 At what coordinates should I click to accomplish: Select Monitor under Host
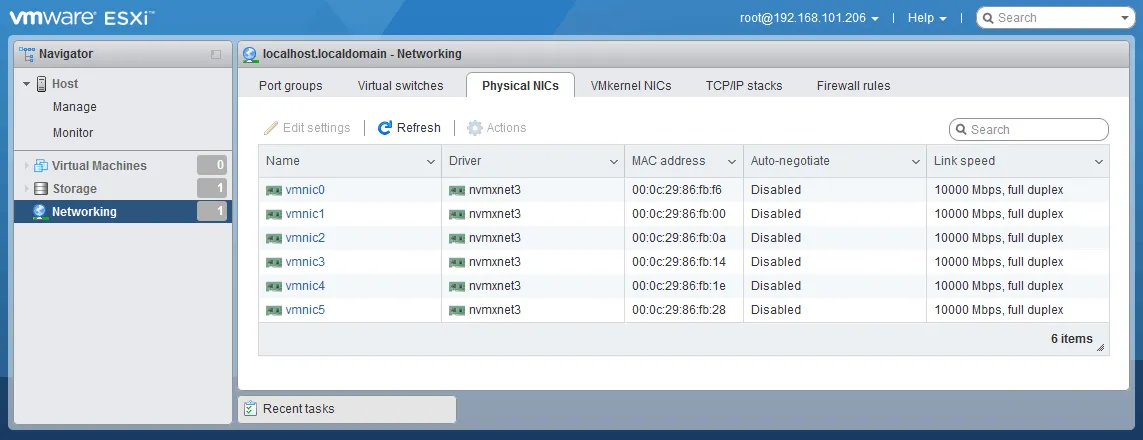(x=73, y=133)
